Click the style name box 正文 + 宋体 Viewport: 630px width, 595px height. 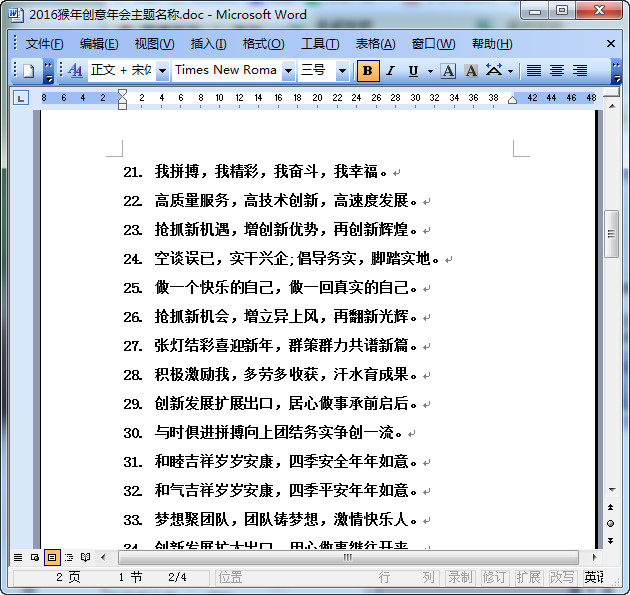tap(122, 70)
